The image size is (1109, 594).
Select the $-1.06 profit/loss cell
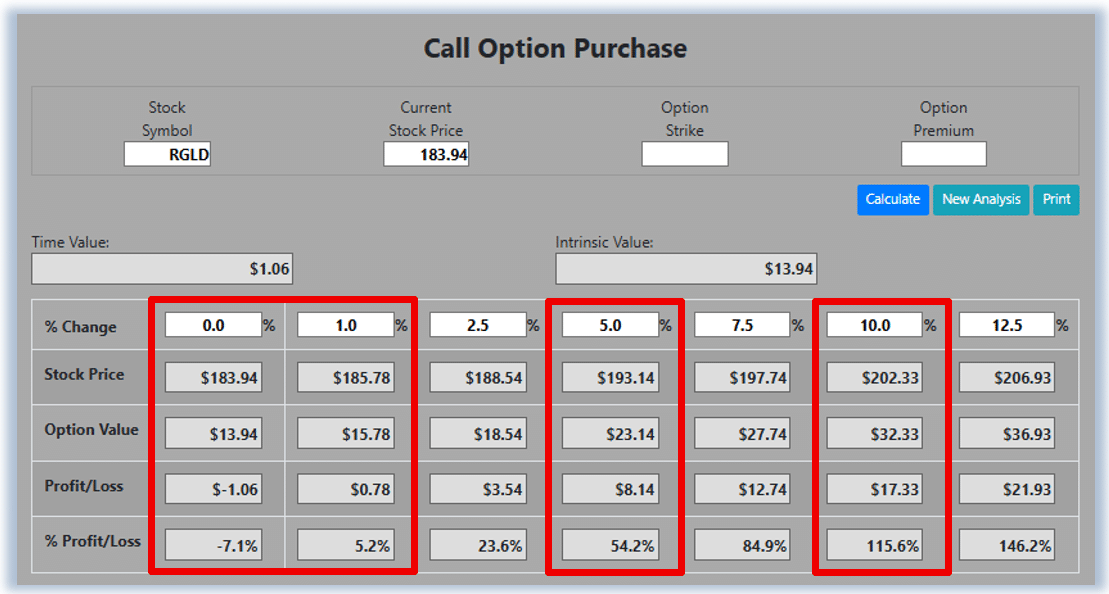pyautogui.click(x=214, y=489)
